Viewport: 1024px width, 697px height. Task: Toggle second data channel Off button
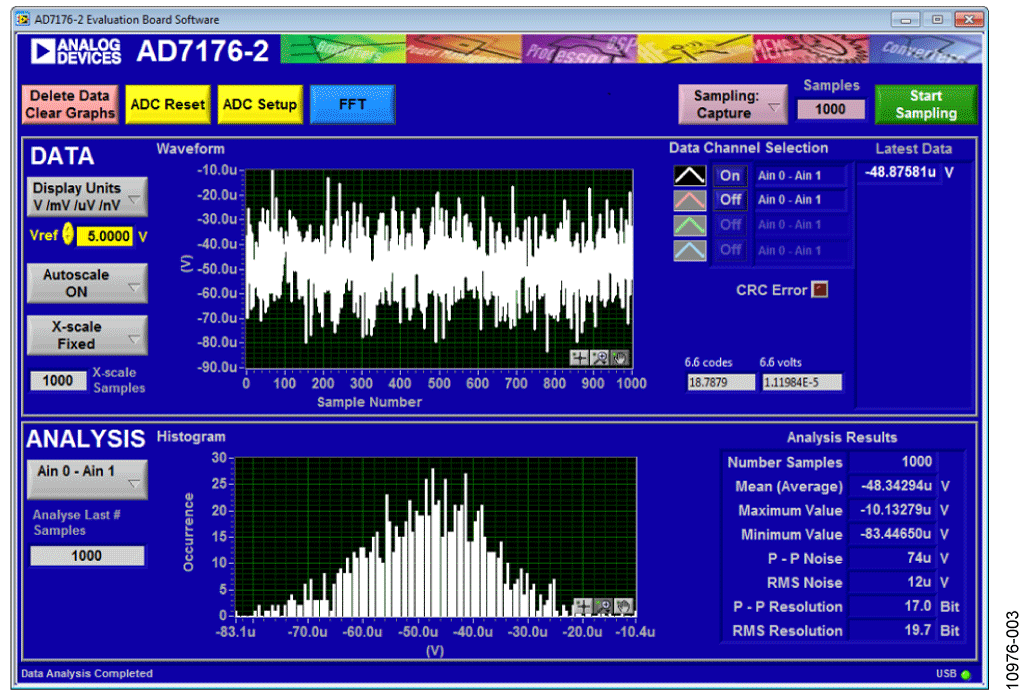click(x=729, y=200)
